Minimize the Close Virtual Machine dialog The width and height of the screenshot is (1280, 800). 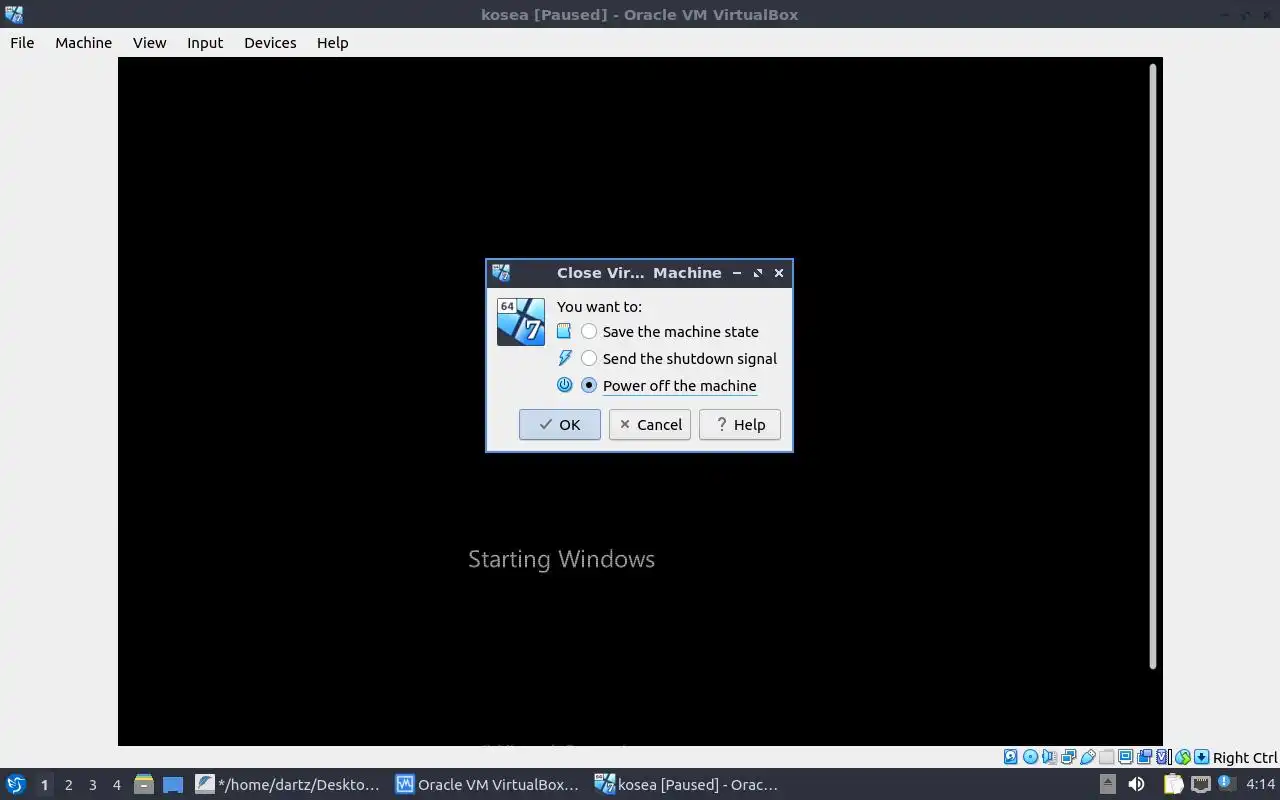737,273
